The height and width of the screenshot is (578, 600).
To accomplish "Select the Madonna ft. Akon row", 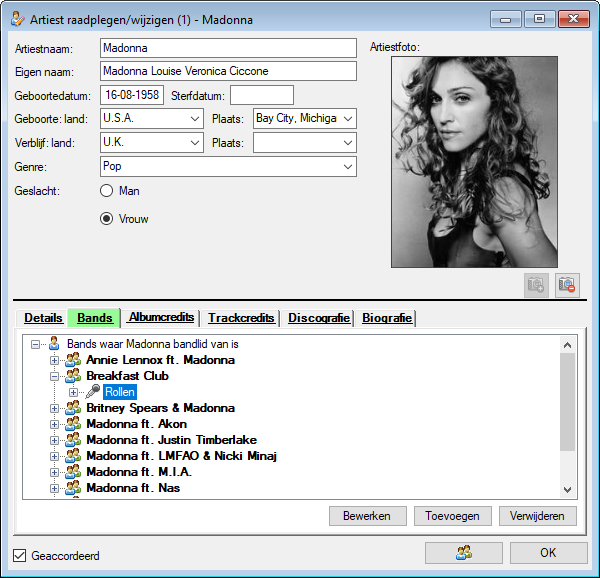I will pos(137,424).
